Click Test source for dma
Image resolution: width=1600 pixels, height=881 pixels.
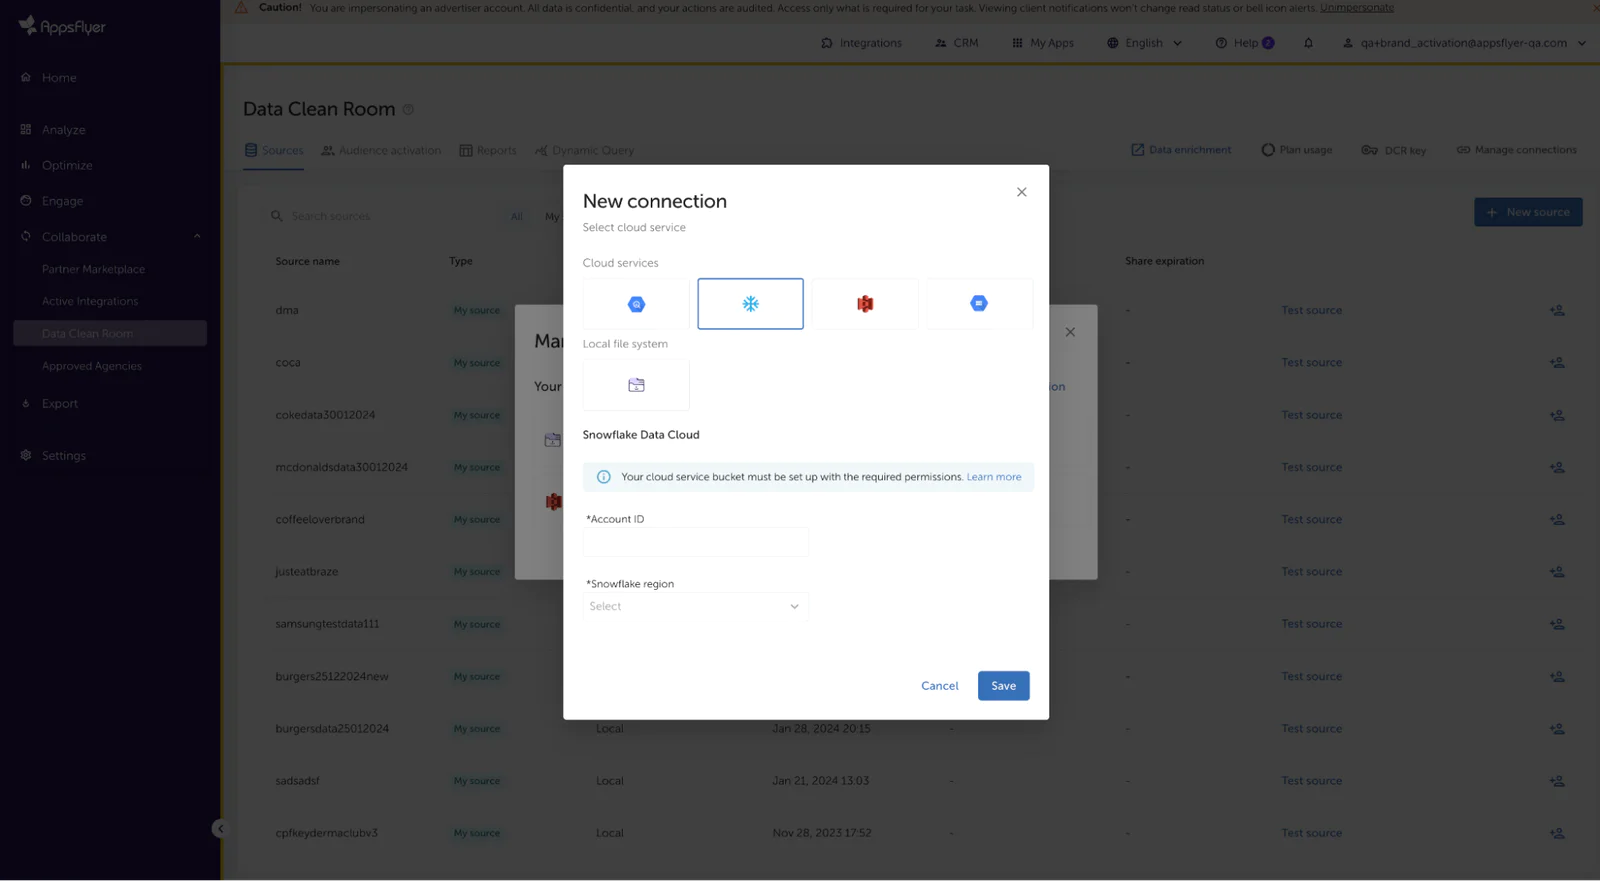tap(1312, 311)
